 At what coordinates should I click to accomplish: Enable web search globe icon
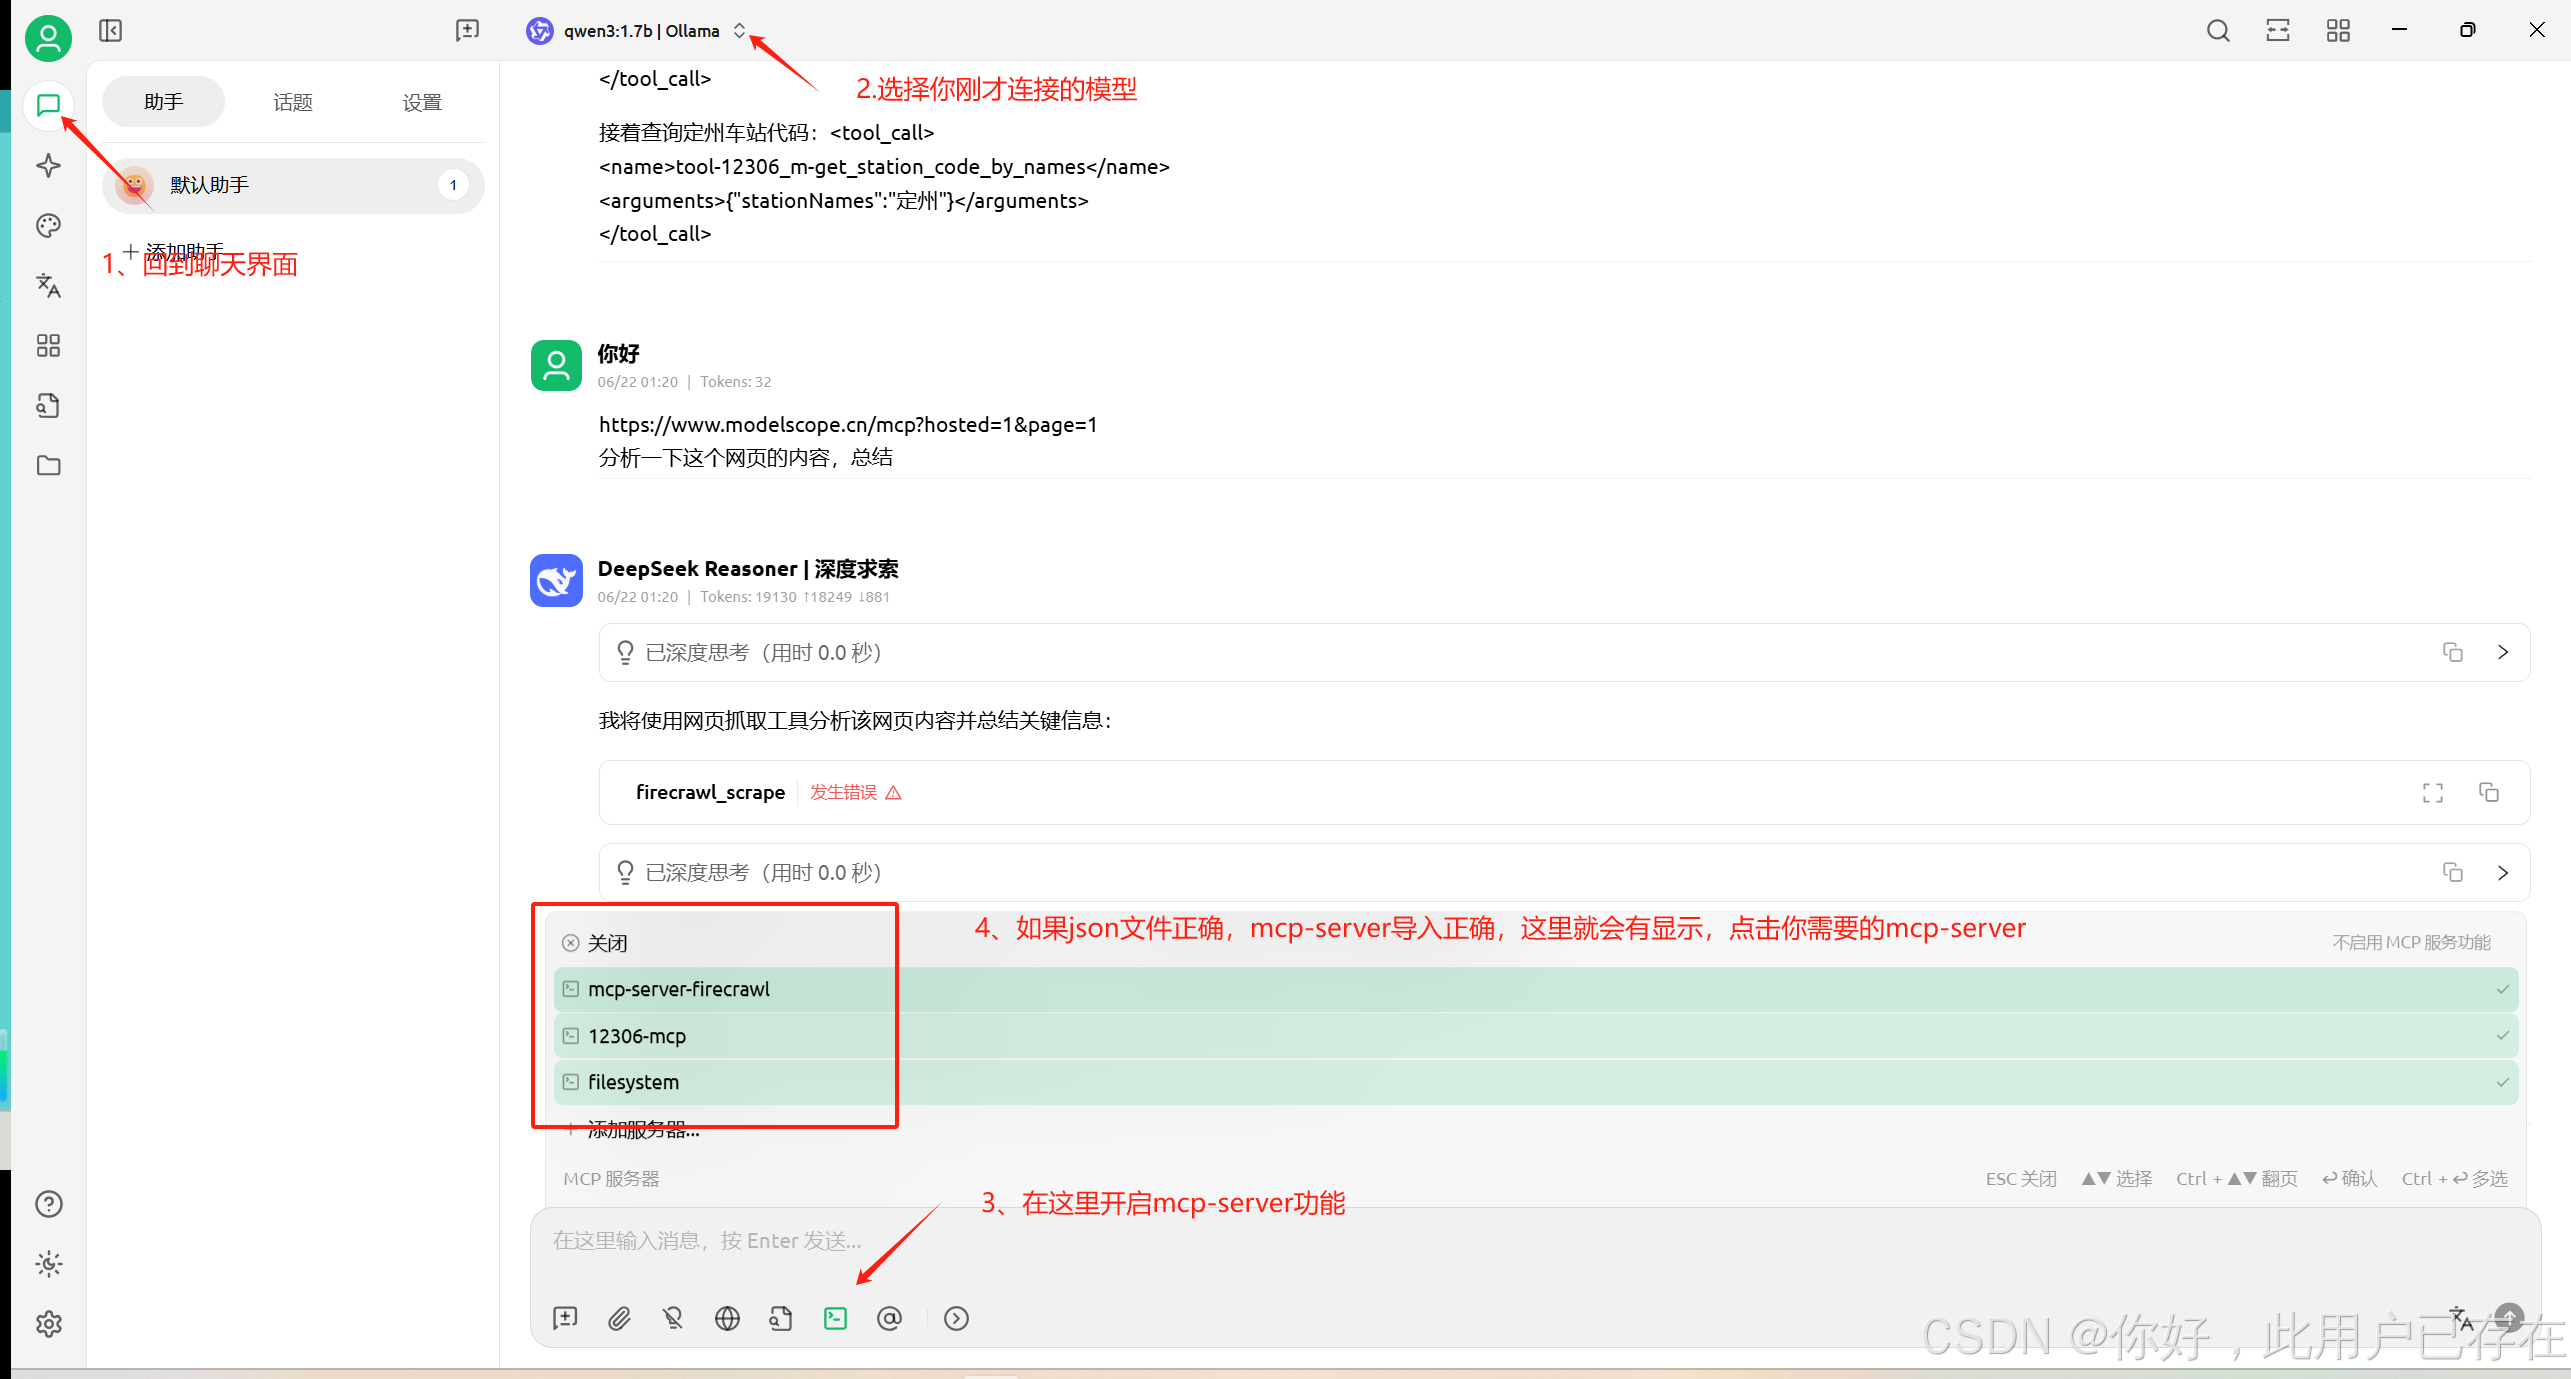coord(727,1318)
